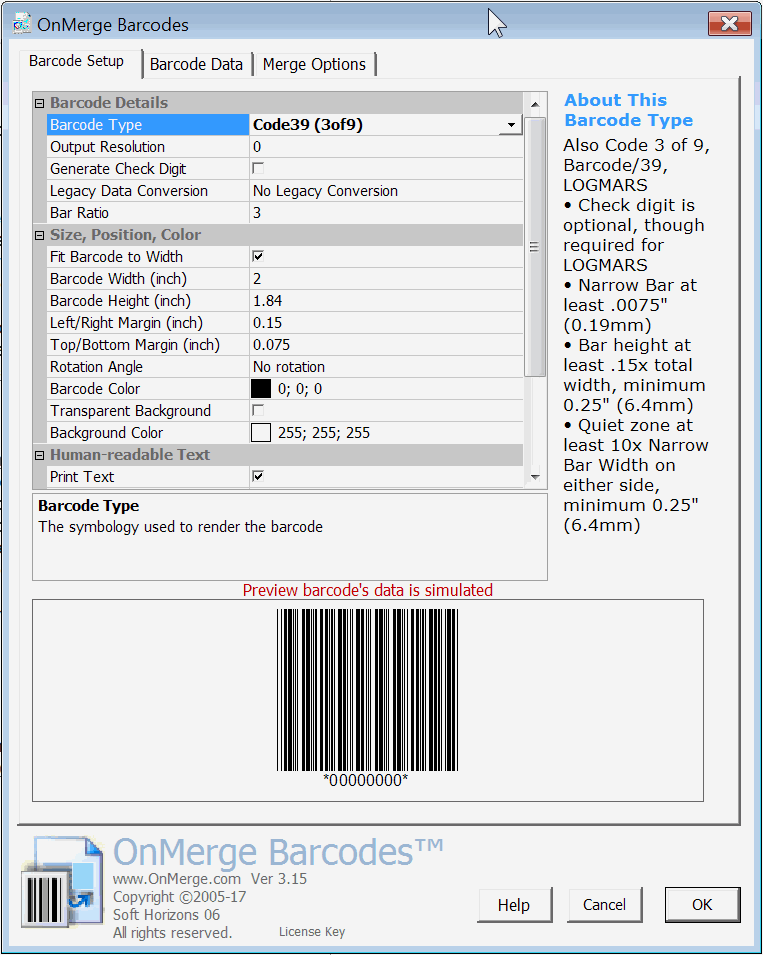Screen dimensions: 763x955
Task: Click the black Barcode Color swatch
Action: [261, 389]
